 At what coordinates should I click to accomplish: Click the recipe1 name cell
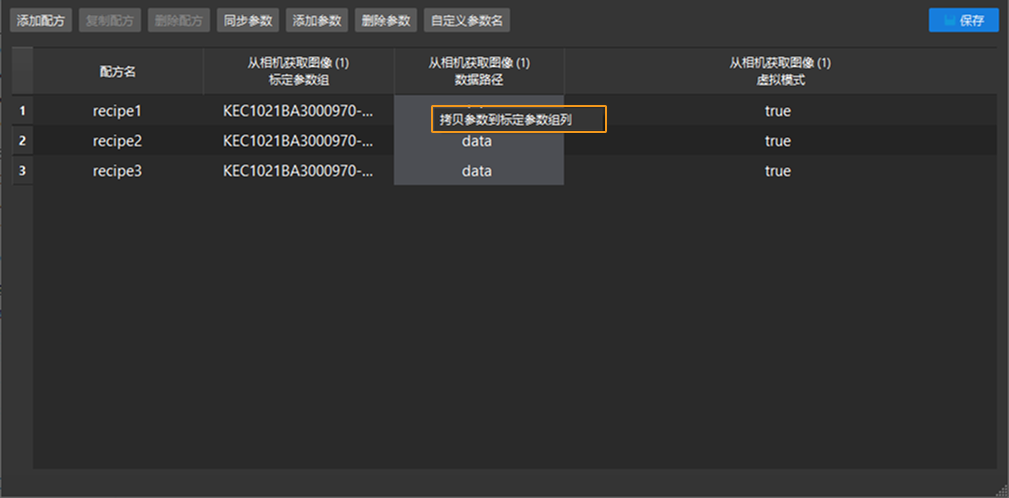point(118,111)
